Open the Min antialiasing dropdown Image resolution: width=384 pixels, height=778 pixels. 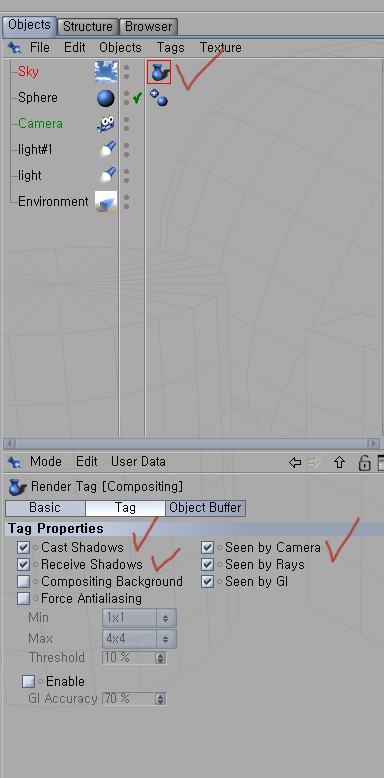click(x=139, y=619)
